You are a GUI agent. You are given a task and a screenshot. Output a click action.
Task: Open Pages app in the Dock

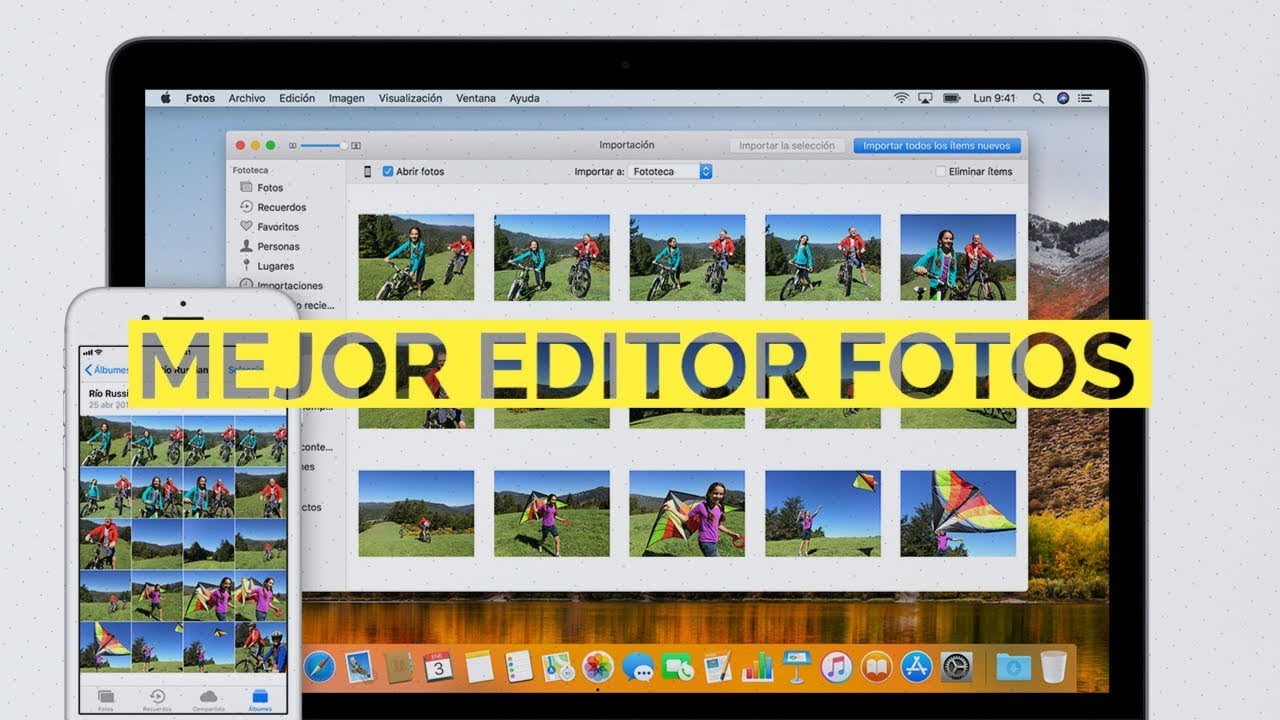click(717, 666)
